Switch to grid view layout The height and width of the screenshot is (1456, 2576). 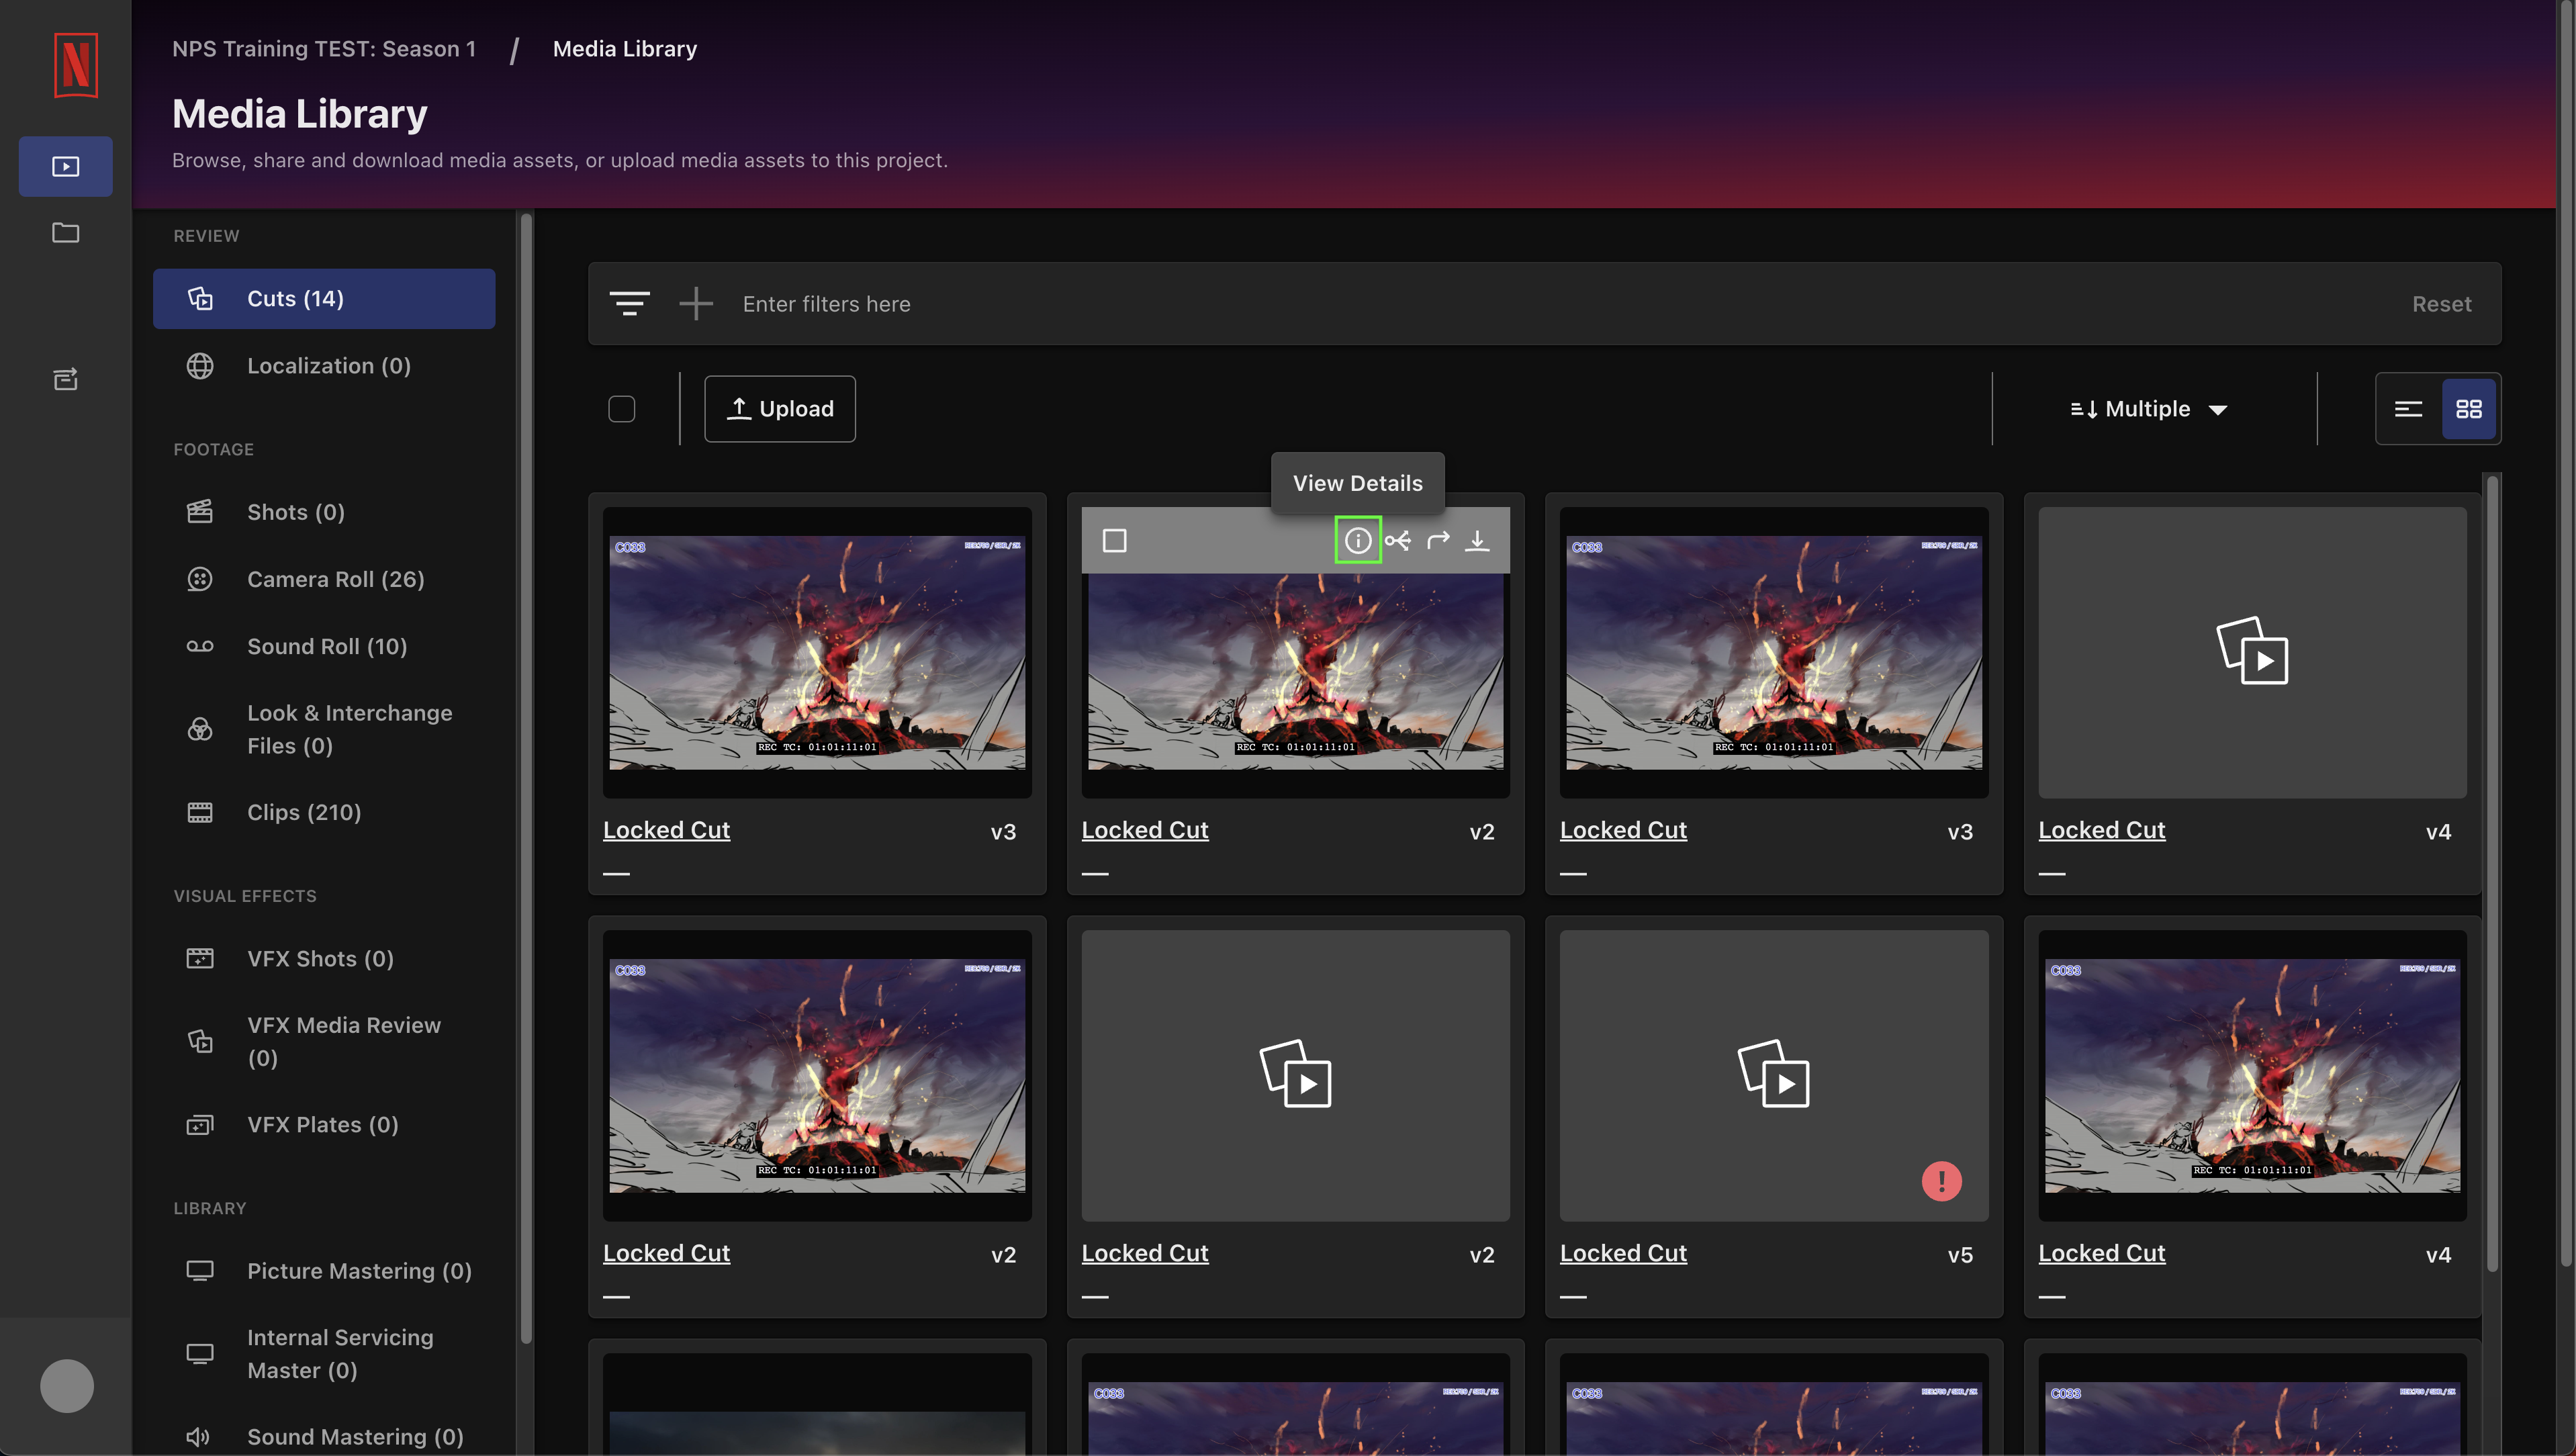(2469, 408)
